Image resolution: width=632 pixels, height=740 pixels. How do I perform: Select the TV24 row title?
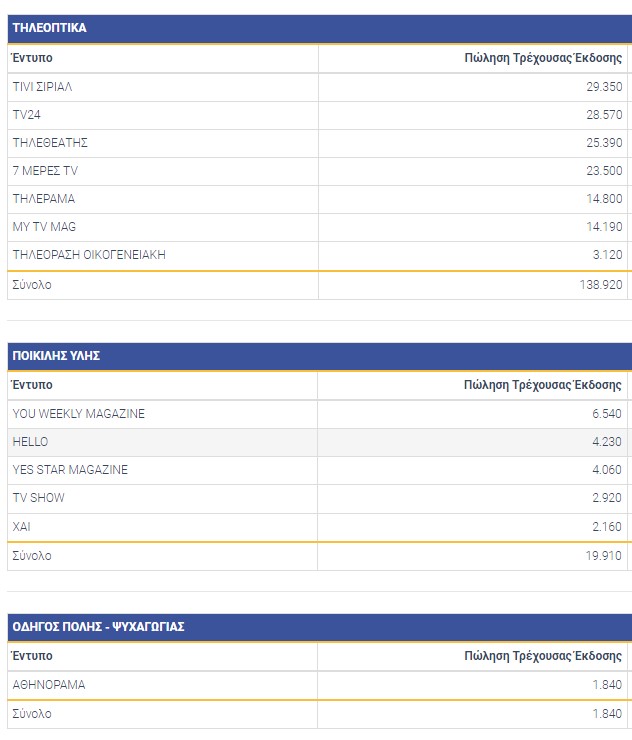click(x=26, y=115)
